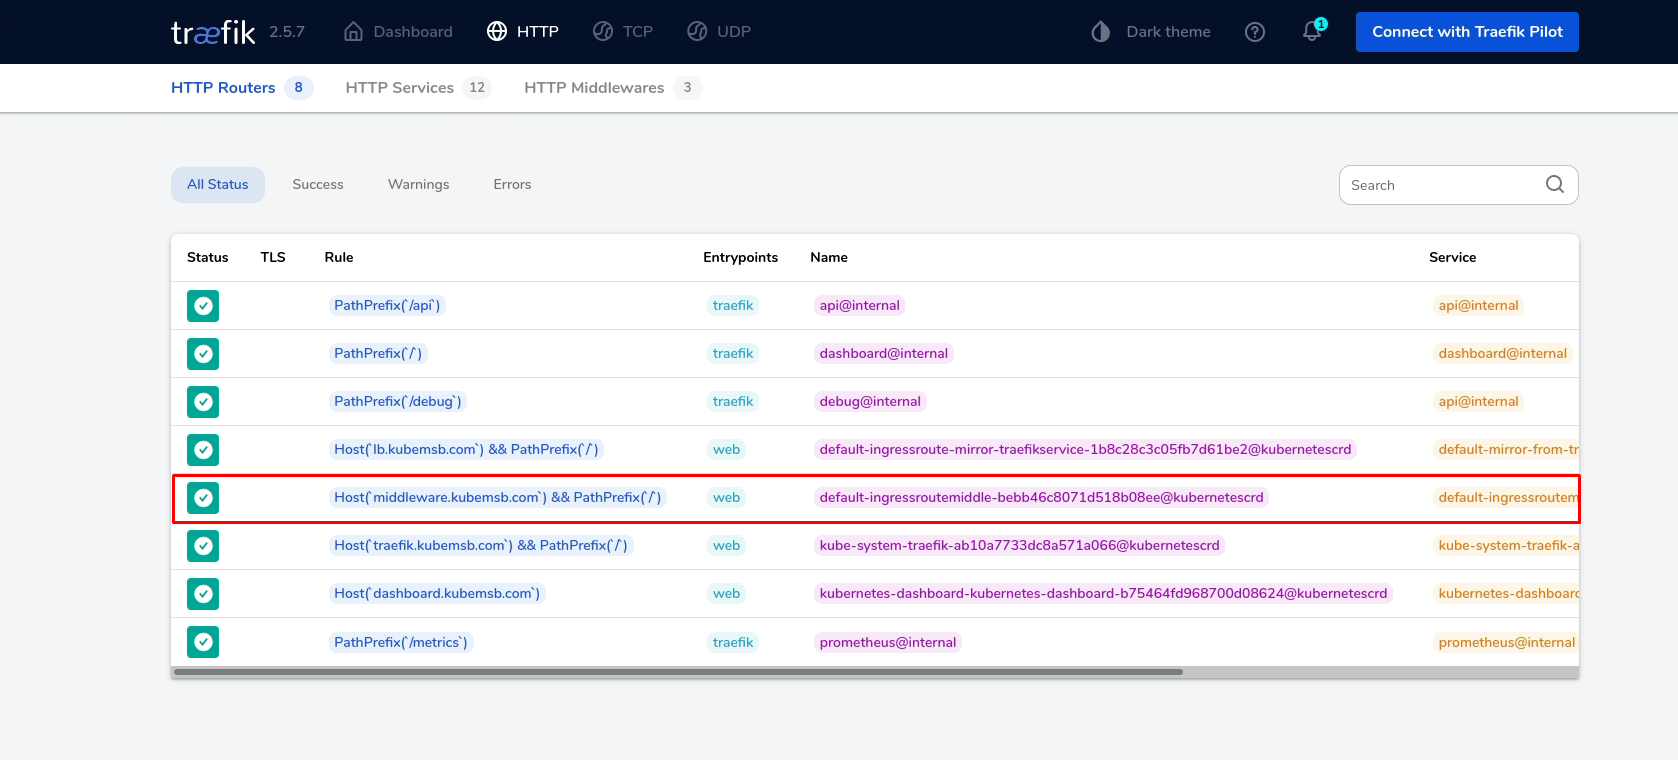Click the search magnifier icon
Viewport: 1678px width, 760px height.
(x=1554, y=185)
